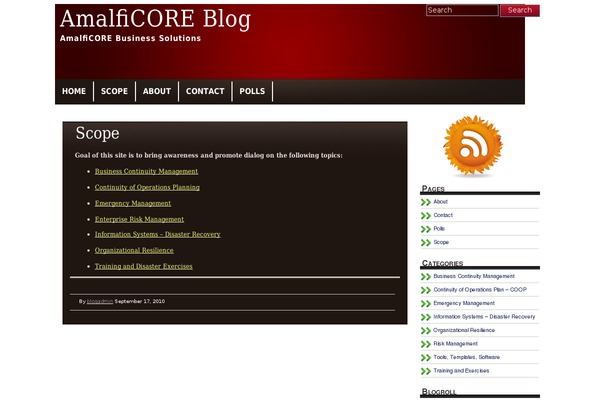Click the September 17, 2010 post date
The height and width of the screenshot is (400, 600).
click(x=140, y=301)
